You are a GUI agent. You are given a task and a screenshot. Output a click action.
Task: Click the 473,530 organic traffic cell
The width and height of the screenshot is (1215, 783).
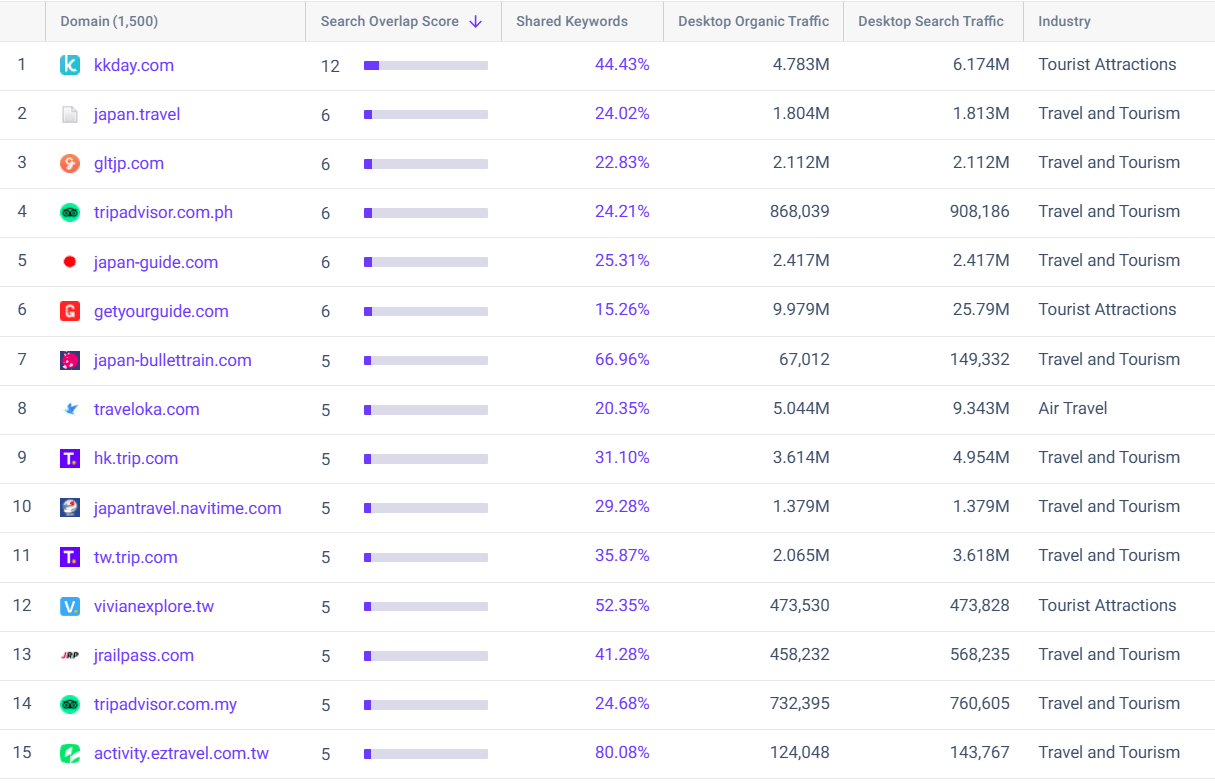(800, 605)
